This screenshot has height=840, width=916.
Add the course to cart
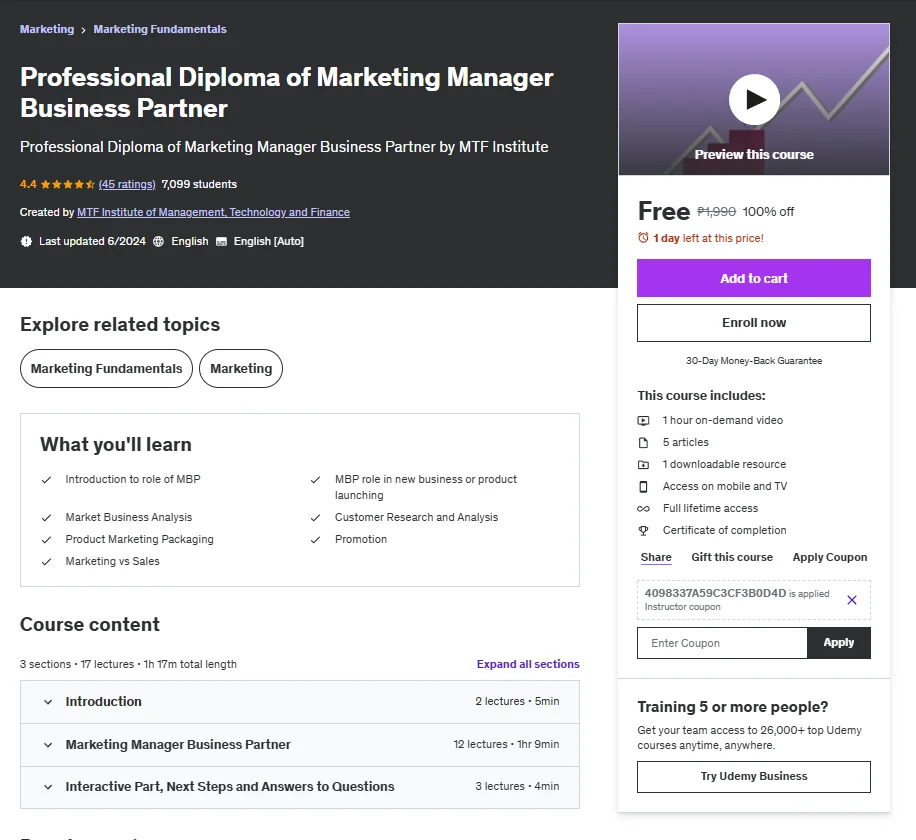tap(754, 278)
